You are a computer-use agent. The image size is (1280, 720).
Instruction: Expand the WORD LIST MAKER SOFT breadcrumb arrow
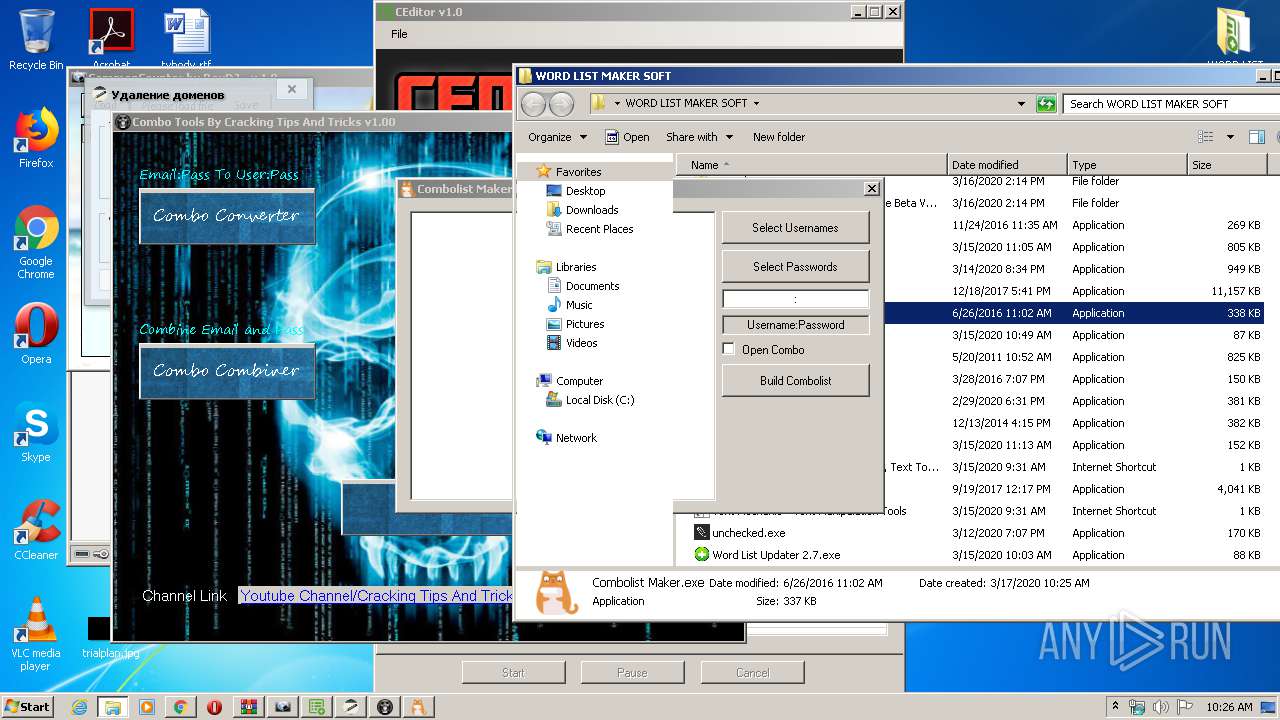[x=756, y=103]
